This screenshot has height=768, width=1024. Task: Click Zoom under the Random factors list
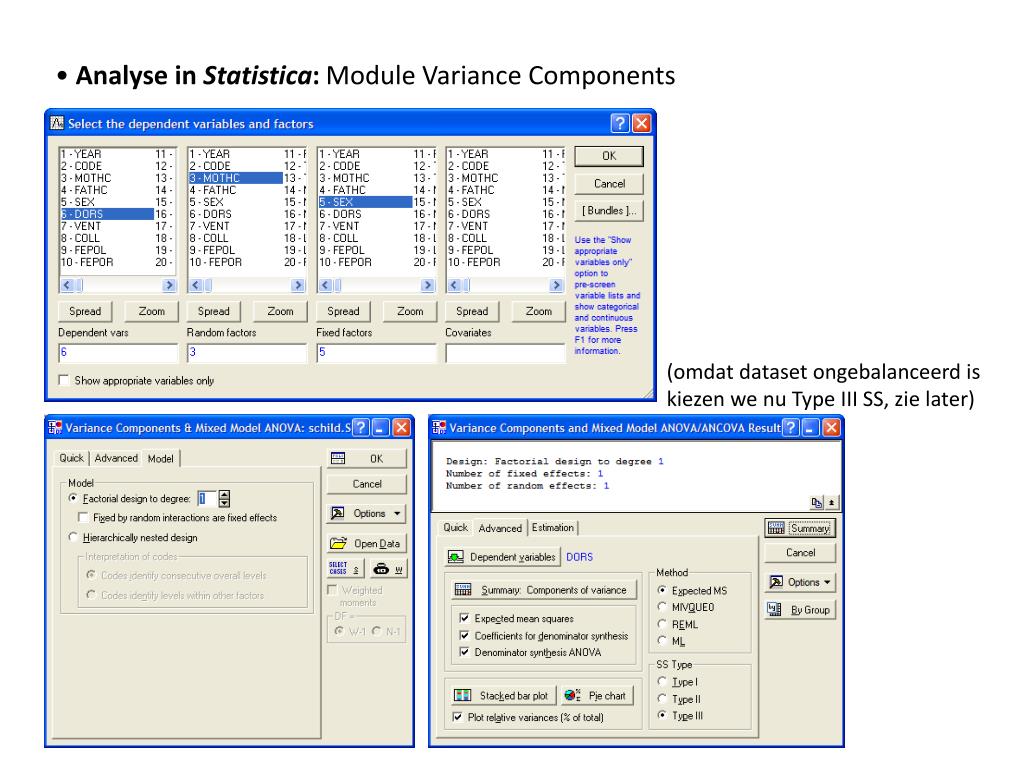click(280, 312)
